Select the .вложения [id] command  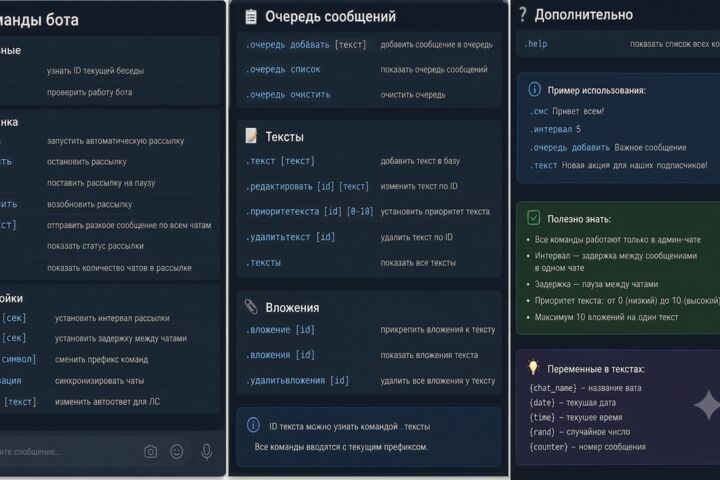pyautogui.click(x=280, y=355)
